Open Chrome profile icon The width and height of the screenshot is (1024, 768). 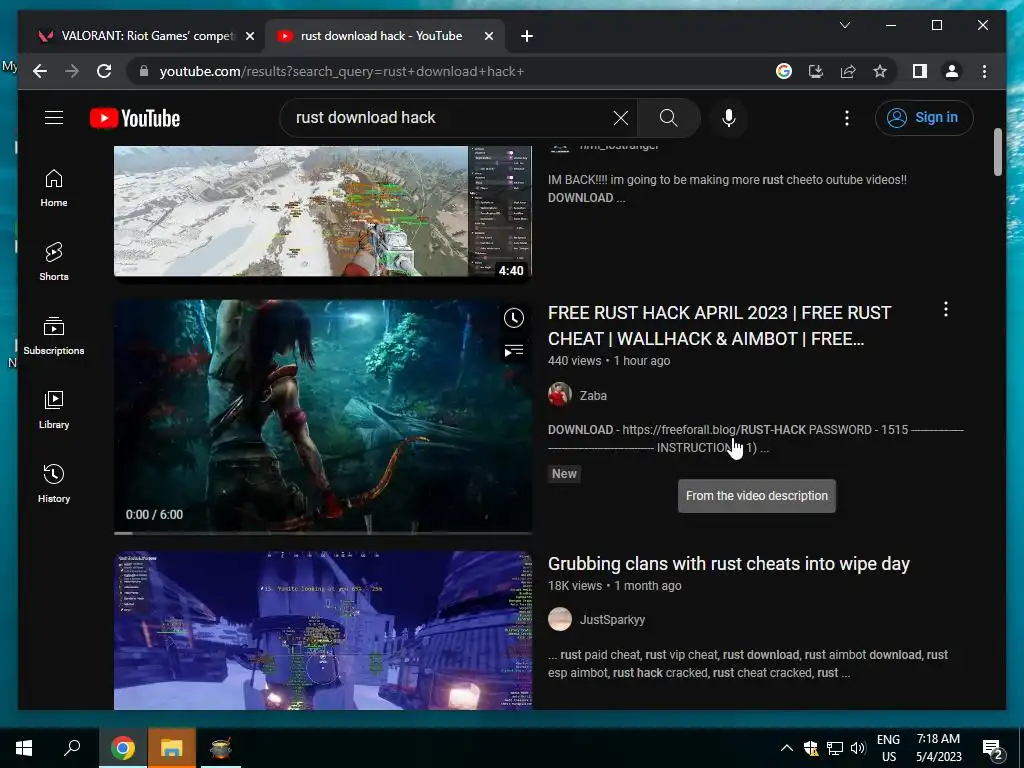[952, 71]
